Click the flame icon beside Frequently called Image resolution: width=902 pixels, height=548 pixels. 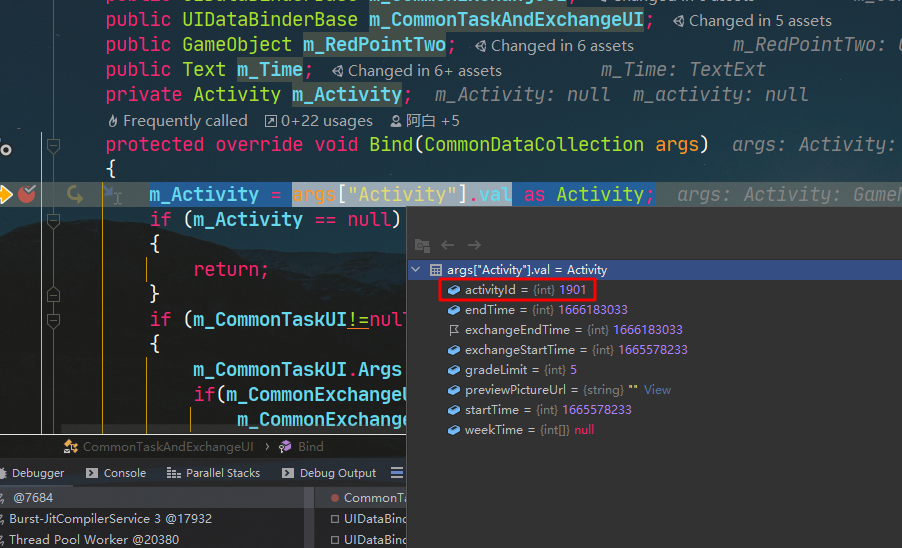point(113,121)
